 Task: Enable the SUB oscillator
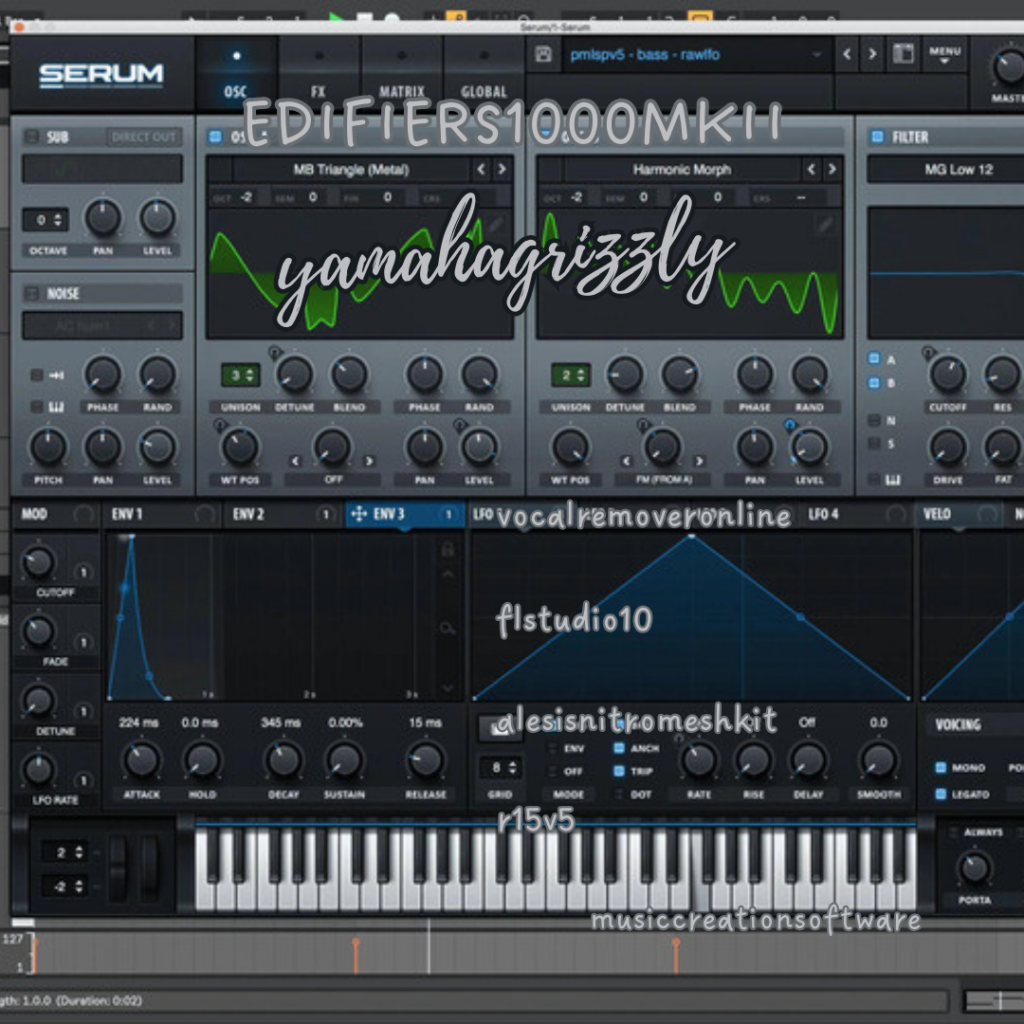(x=31, y=136)
